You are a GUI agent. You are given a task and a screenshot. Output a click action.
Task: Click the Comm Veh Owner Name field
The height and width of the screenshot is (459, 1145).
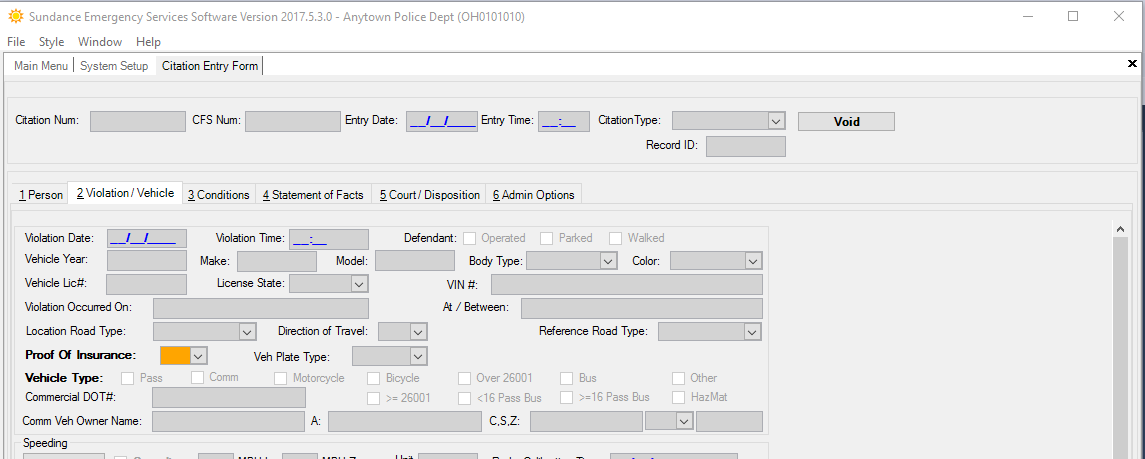(x=228, y=422)
